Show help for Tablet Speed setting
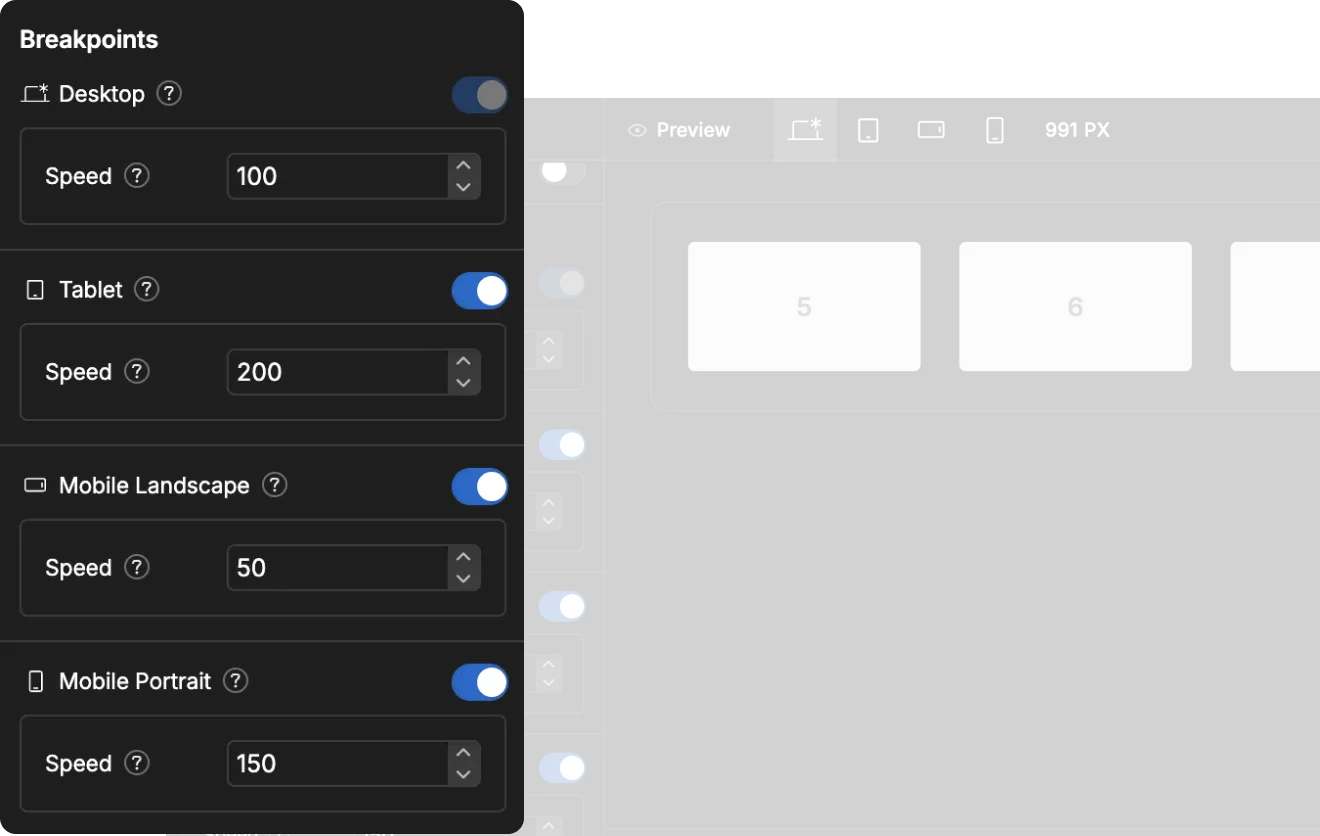1320x836 pixels. click(137, 372)
